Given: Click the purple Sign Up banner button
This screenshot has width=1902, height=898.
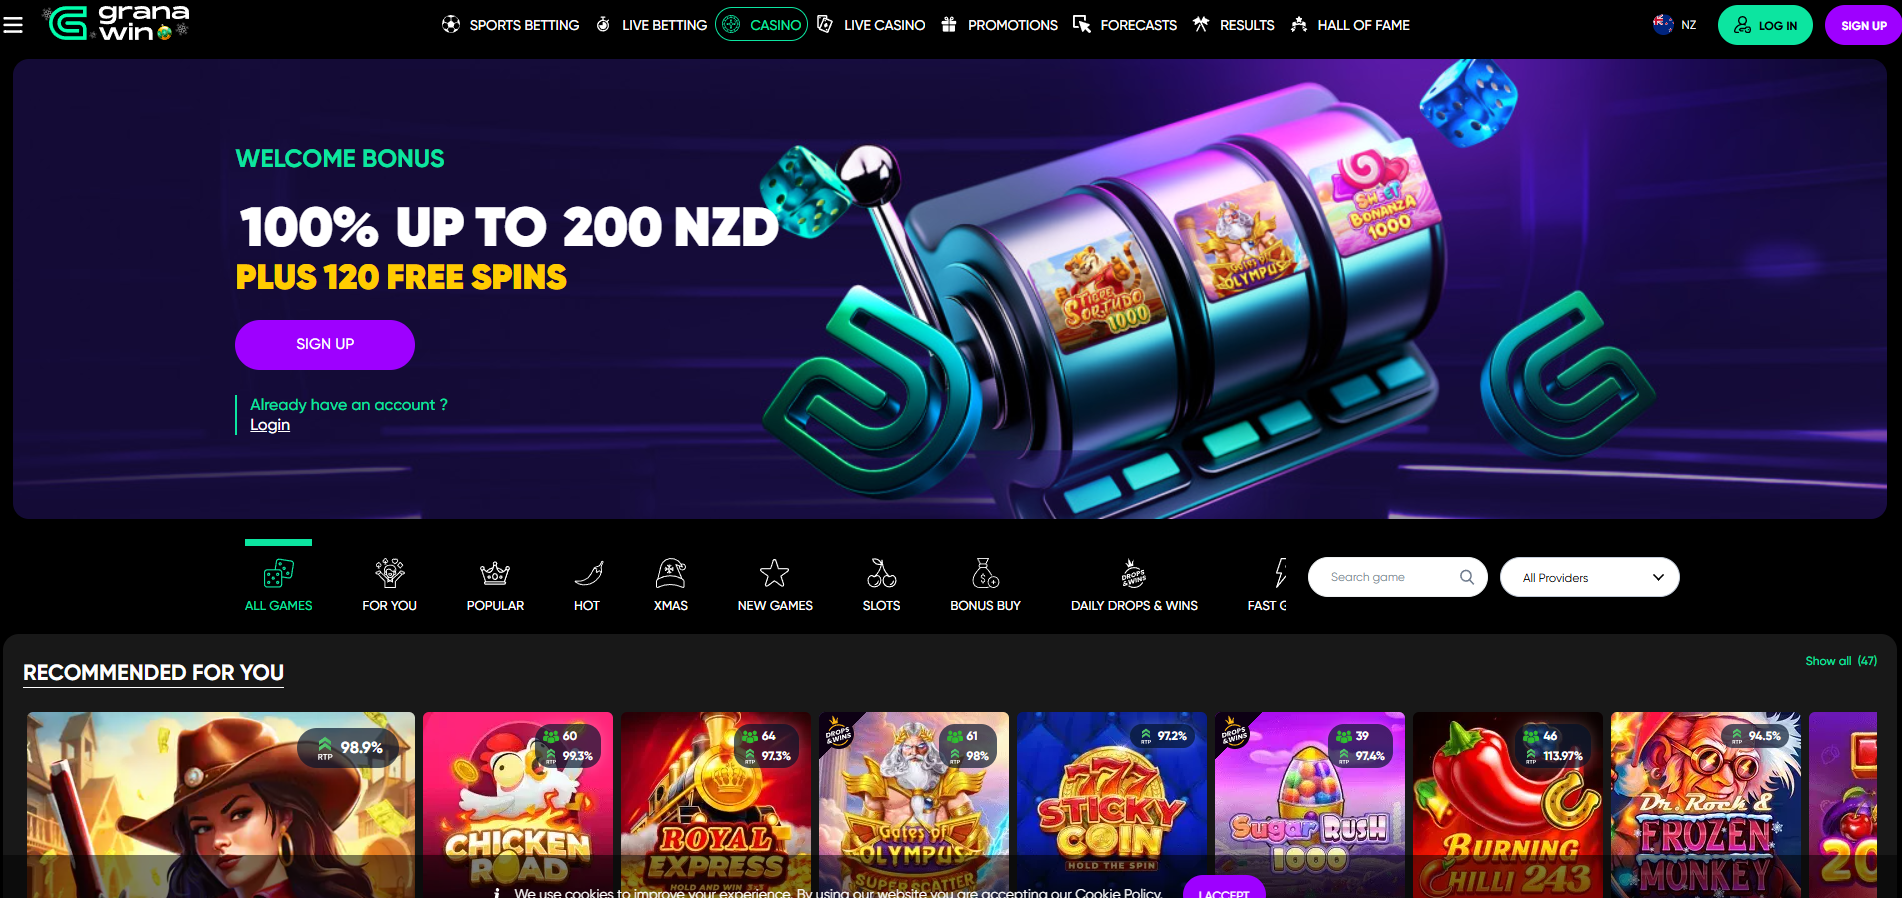Looking at the screenshot, I should (325, 344).
